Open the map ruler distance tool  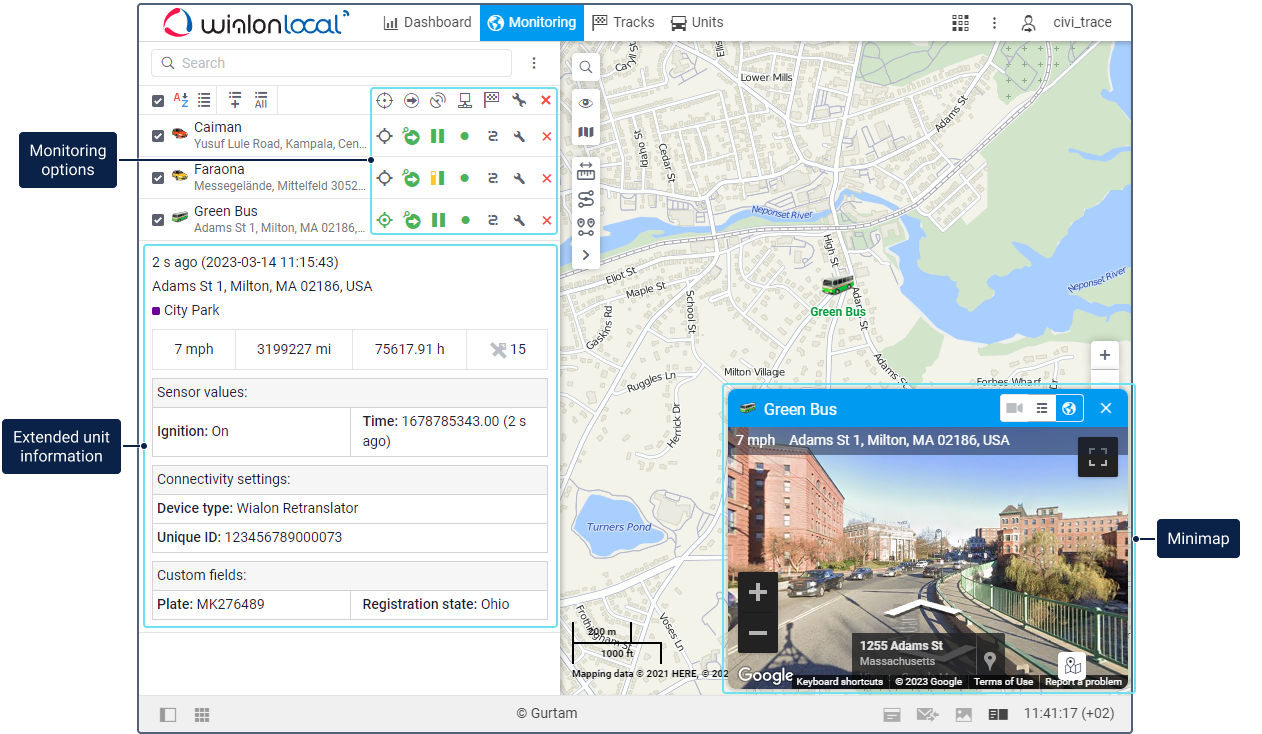click(x=585, y=171)
